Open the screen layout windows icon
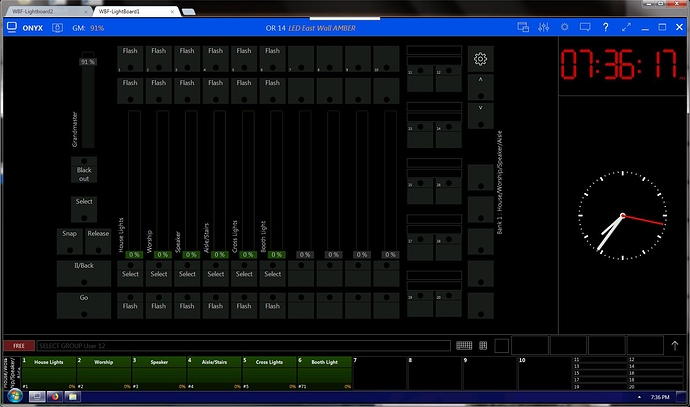 (523, 27)
